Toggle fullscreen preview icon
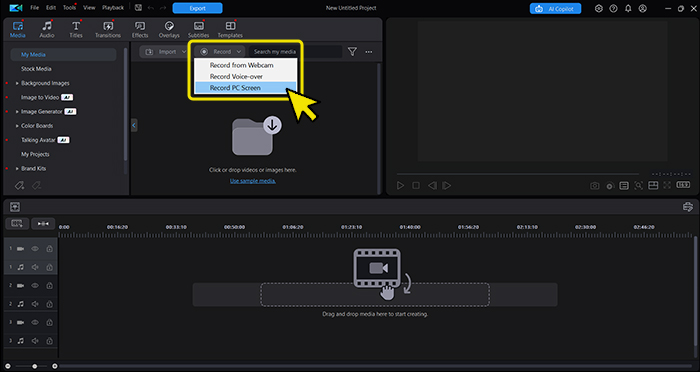Image resolution: width=700 pixels, height=372 pixels. tap(667, 185)
